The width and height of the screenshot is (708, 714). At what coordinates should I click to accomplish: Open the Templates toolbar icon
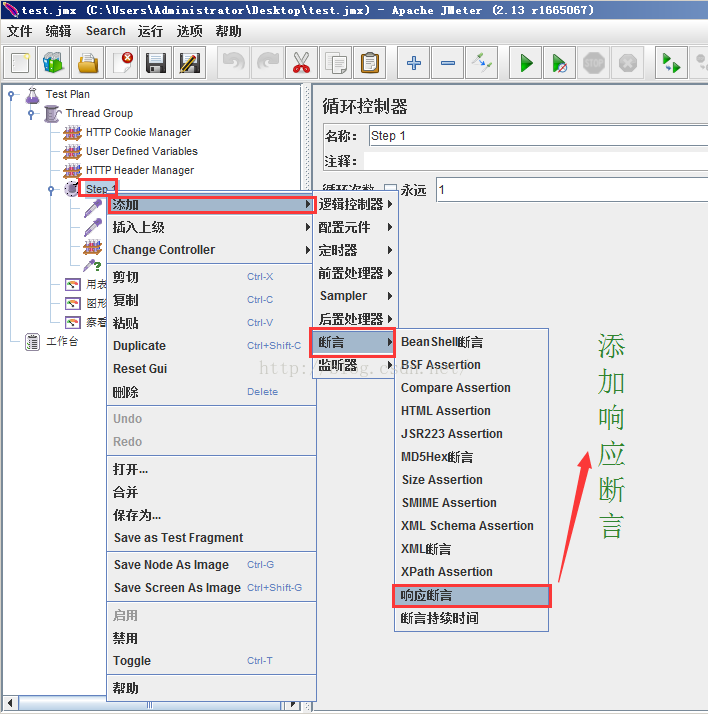[x=54, y=63]
